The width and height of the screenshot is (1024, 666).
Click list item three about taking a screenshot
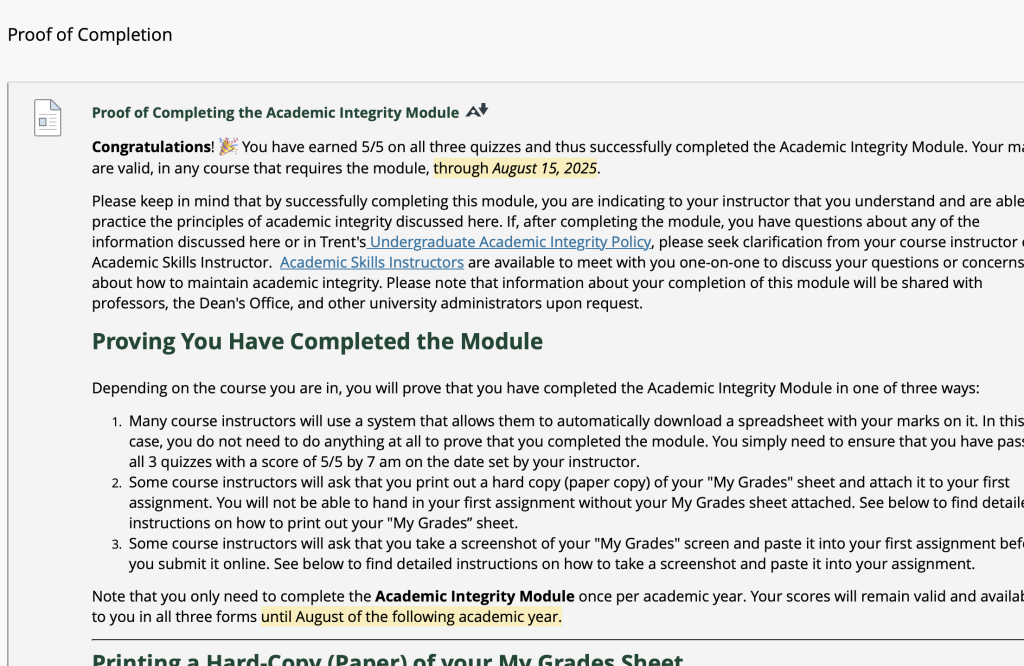pyautogui.click(x=576, y=554)
